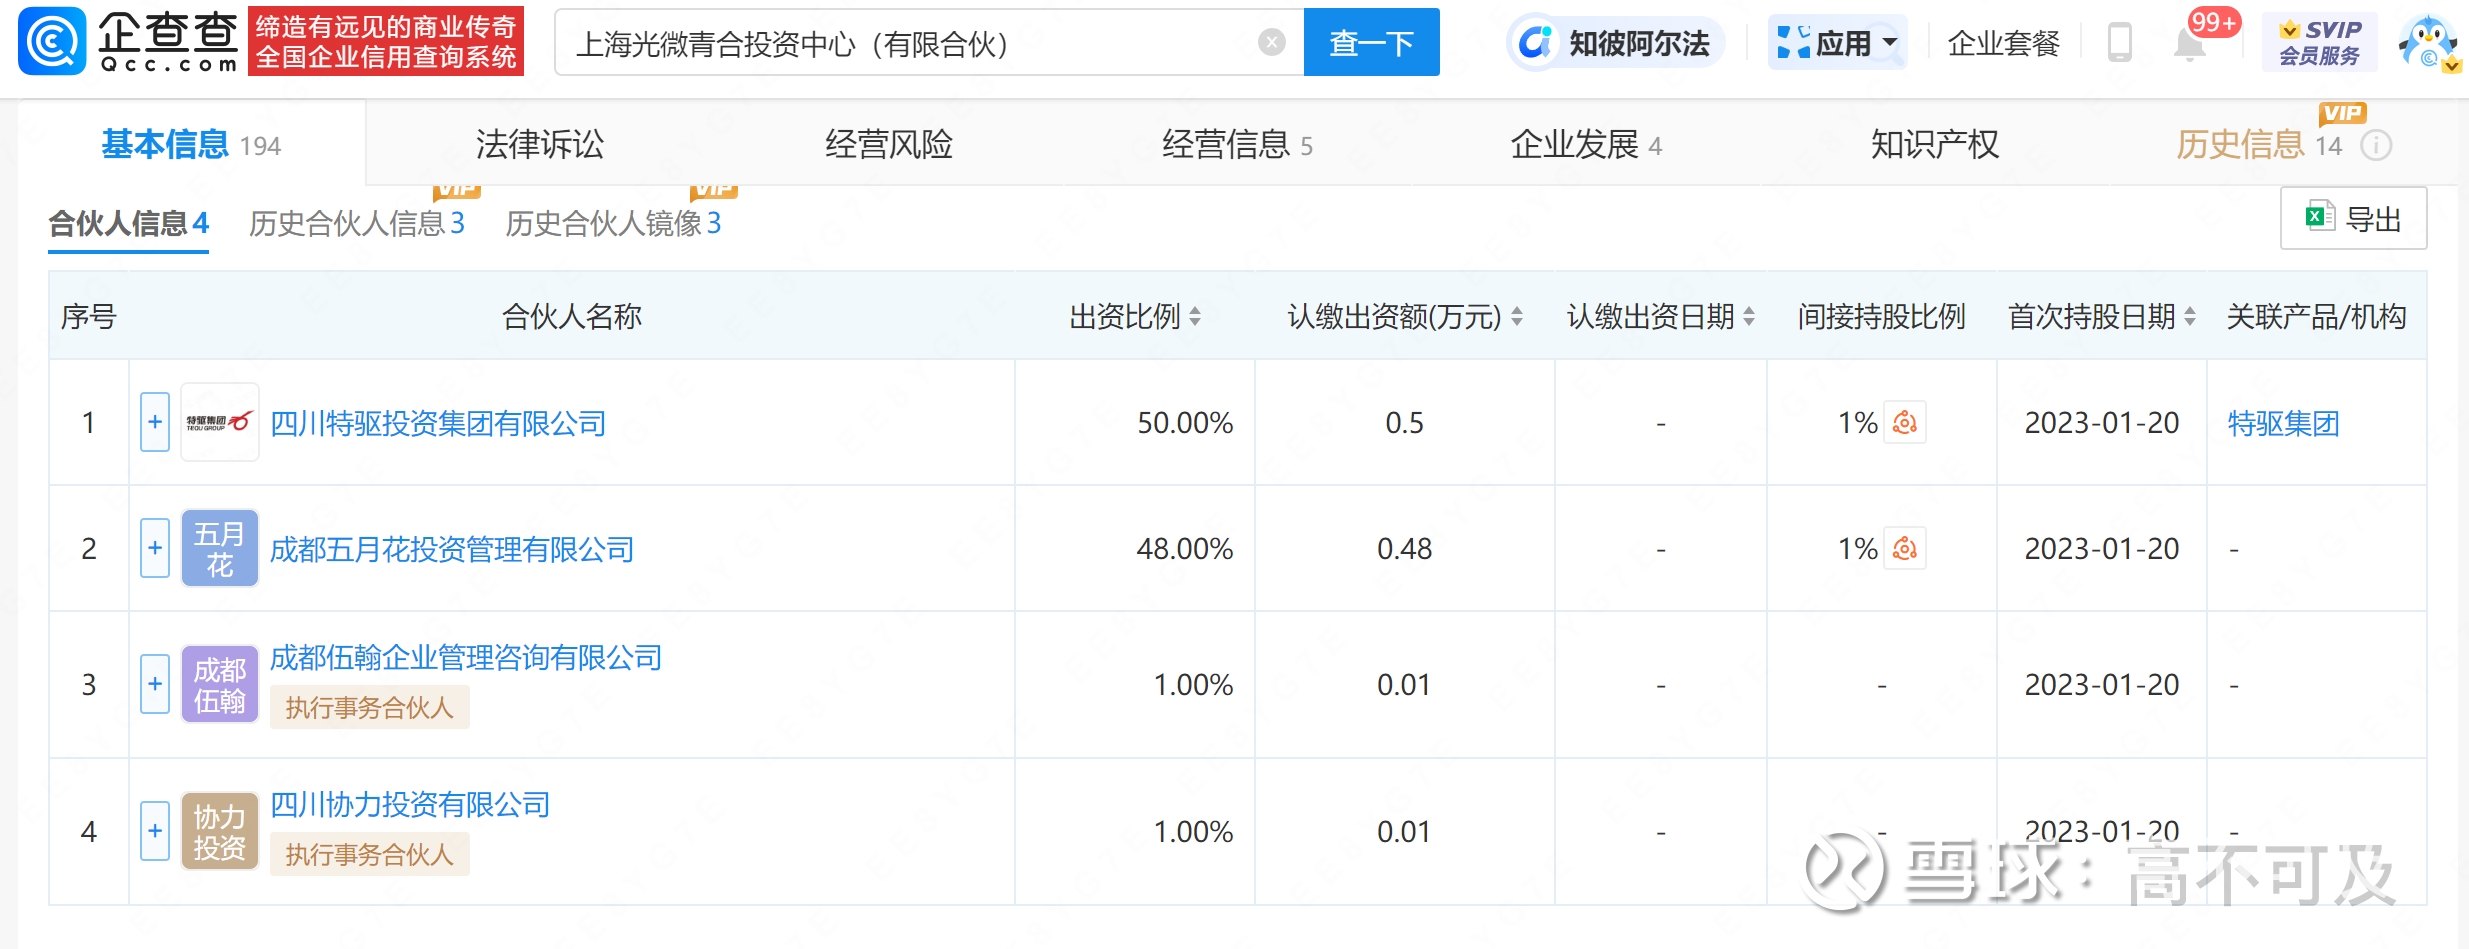Click info icon next to 历史信息

tap(2376, 146)
